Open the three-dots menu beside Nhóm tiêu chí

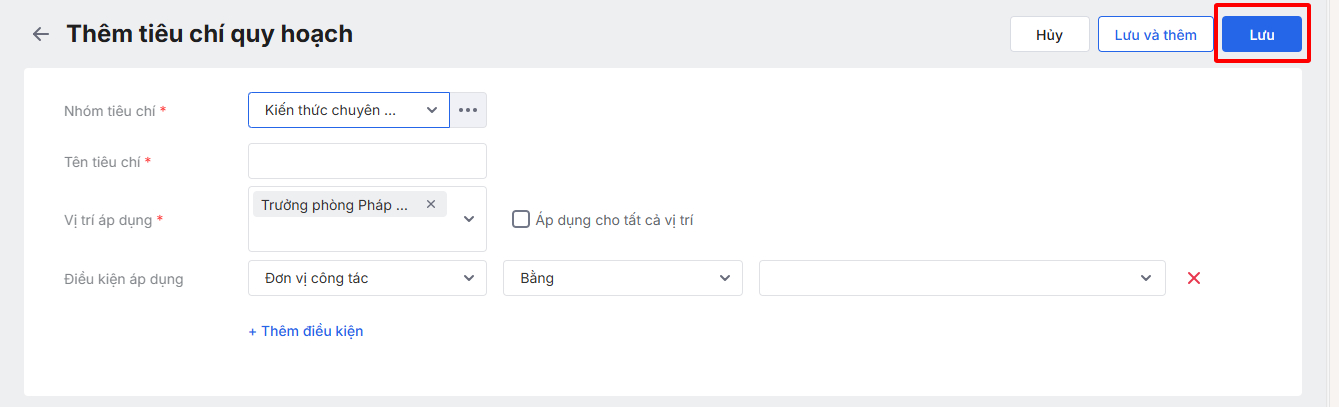click(468, 110)
